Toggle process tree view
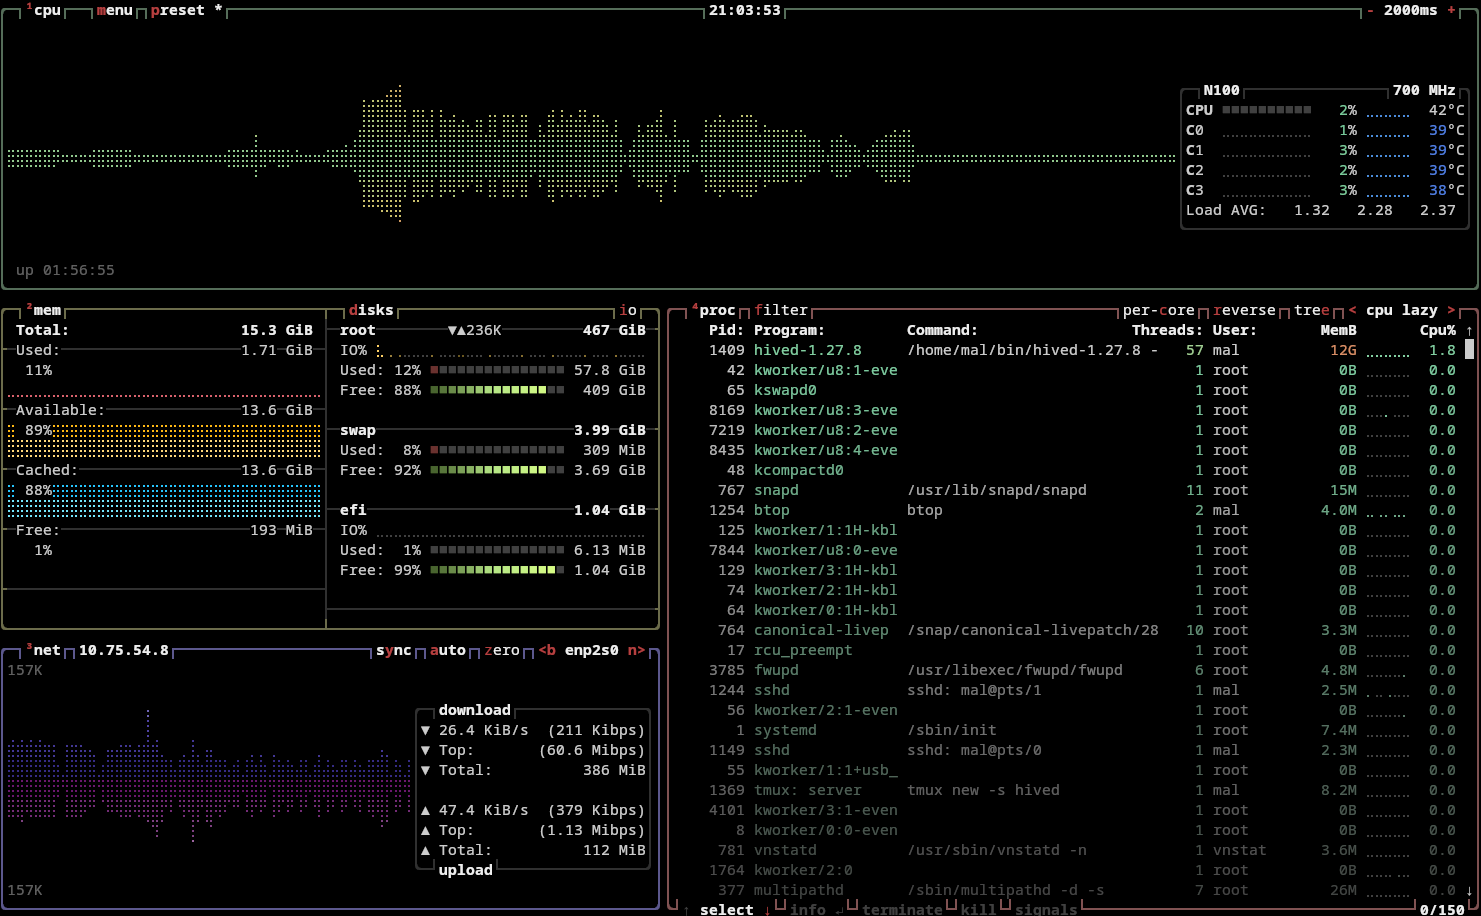Image resolution: width=1481 pixels, height=916 pixels. 1312,310
